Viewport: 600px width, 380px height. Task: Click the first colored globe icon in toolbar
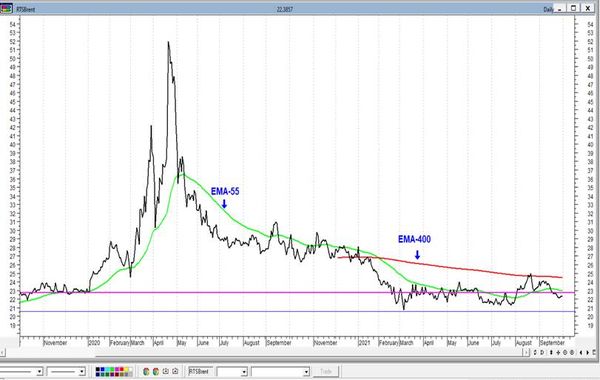146,372
